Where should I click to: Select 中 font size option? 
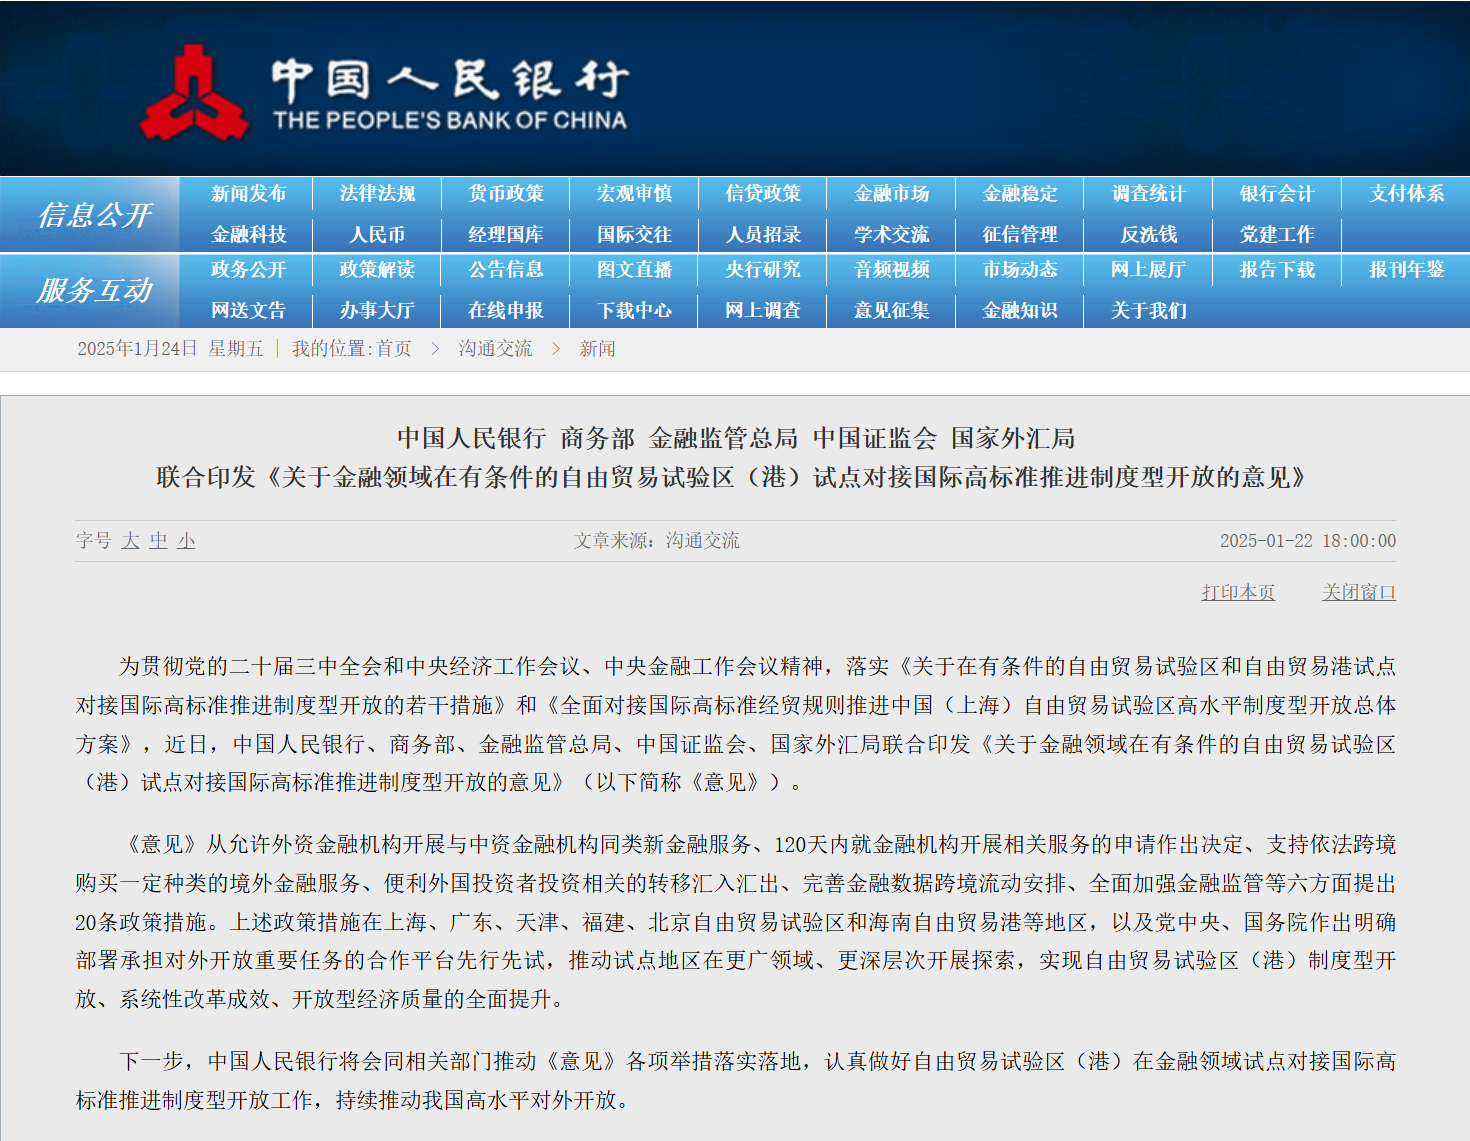pyautogui.click(x=157, y=541)
